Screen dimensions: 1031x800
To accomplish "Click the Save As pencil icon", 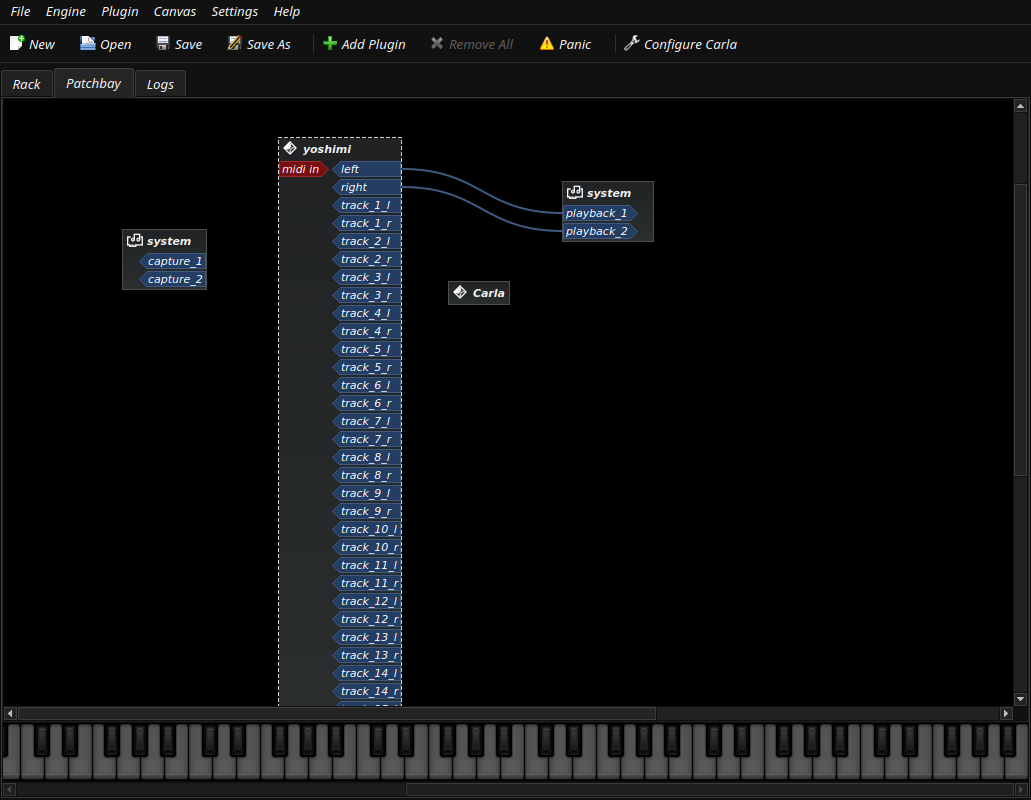I will pyautogui.click(x=234, y=43).
